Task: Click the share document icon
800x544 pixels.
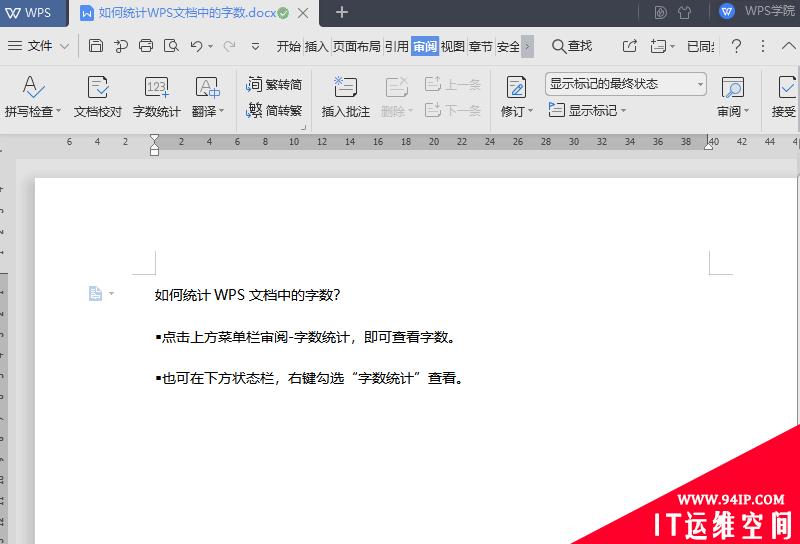Action: pyautogui.click(x=630, y=46)
